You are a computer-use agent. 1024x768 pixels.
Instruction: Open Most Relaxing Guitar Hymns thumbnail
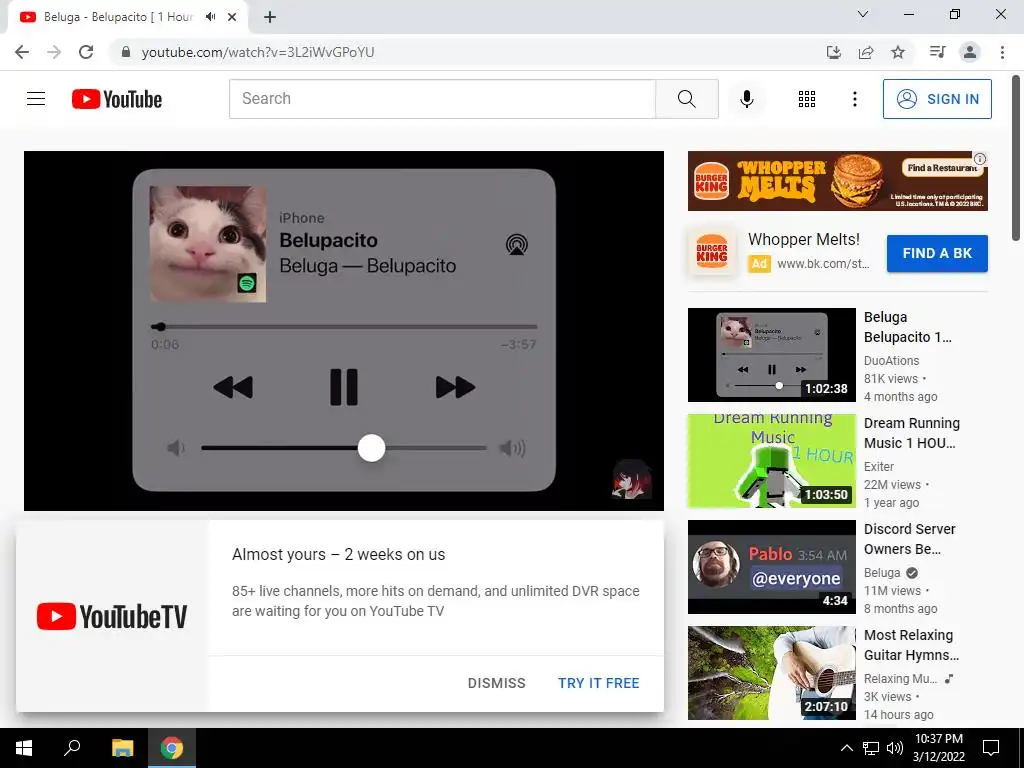tap(771, 673)
